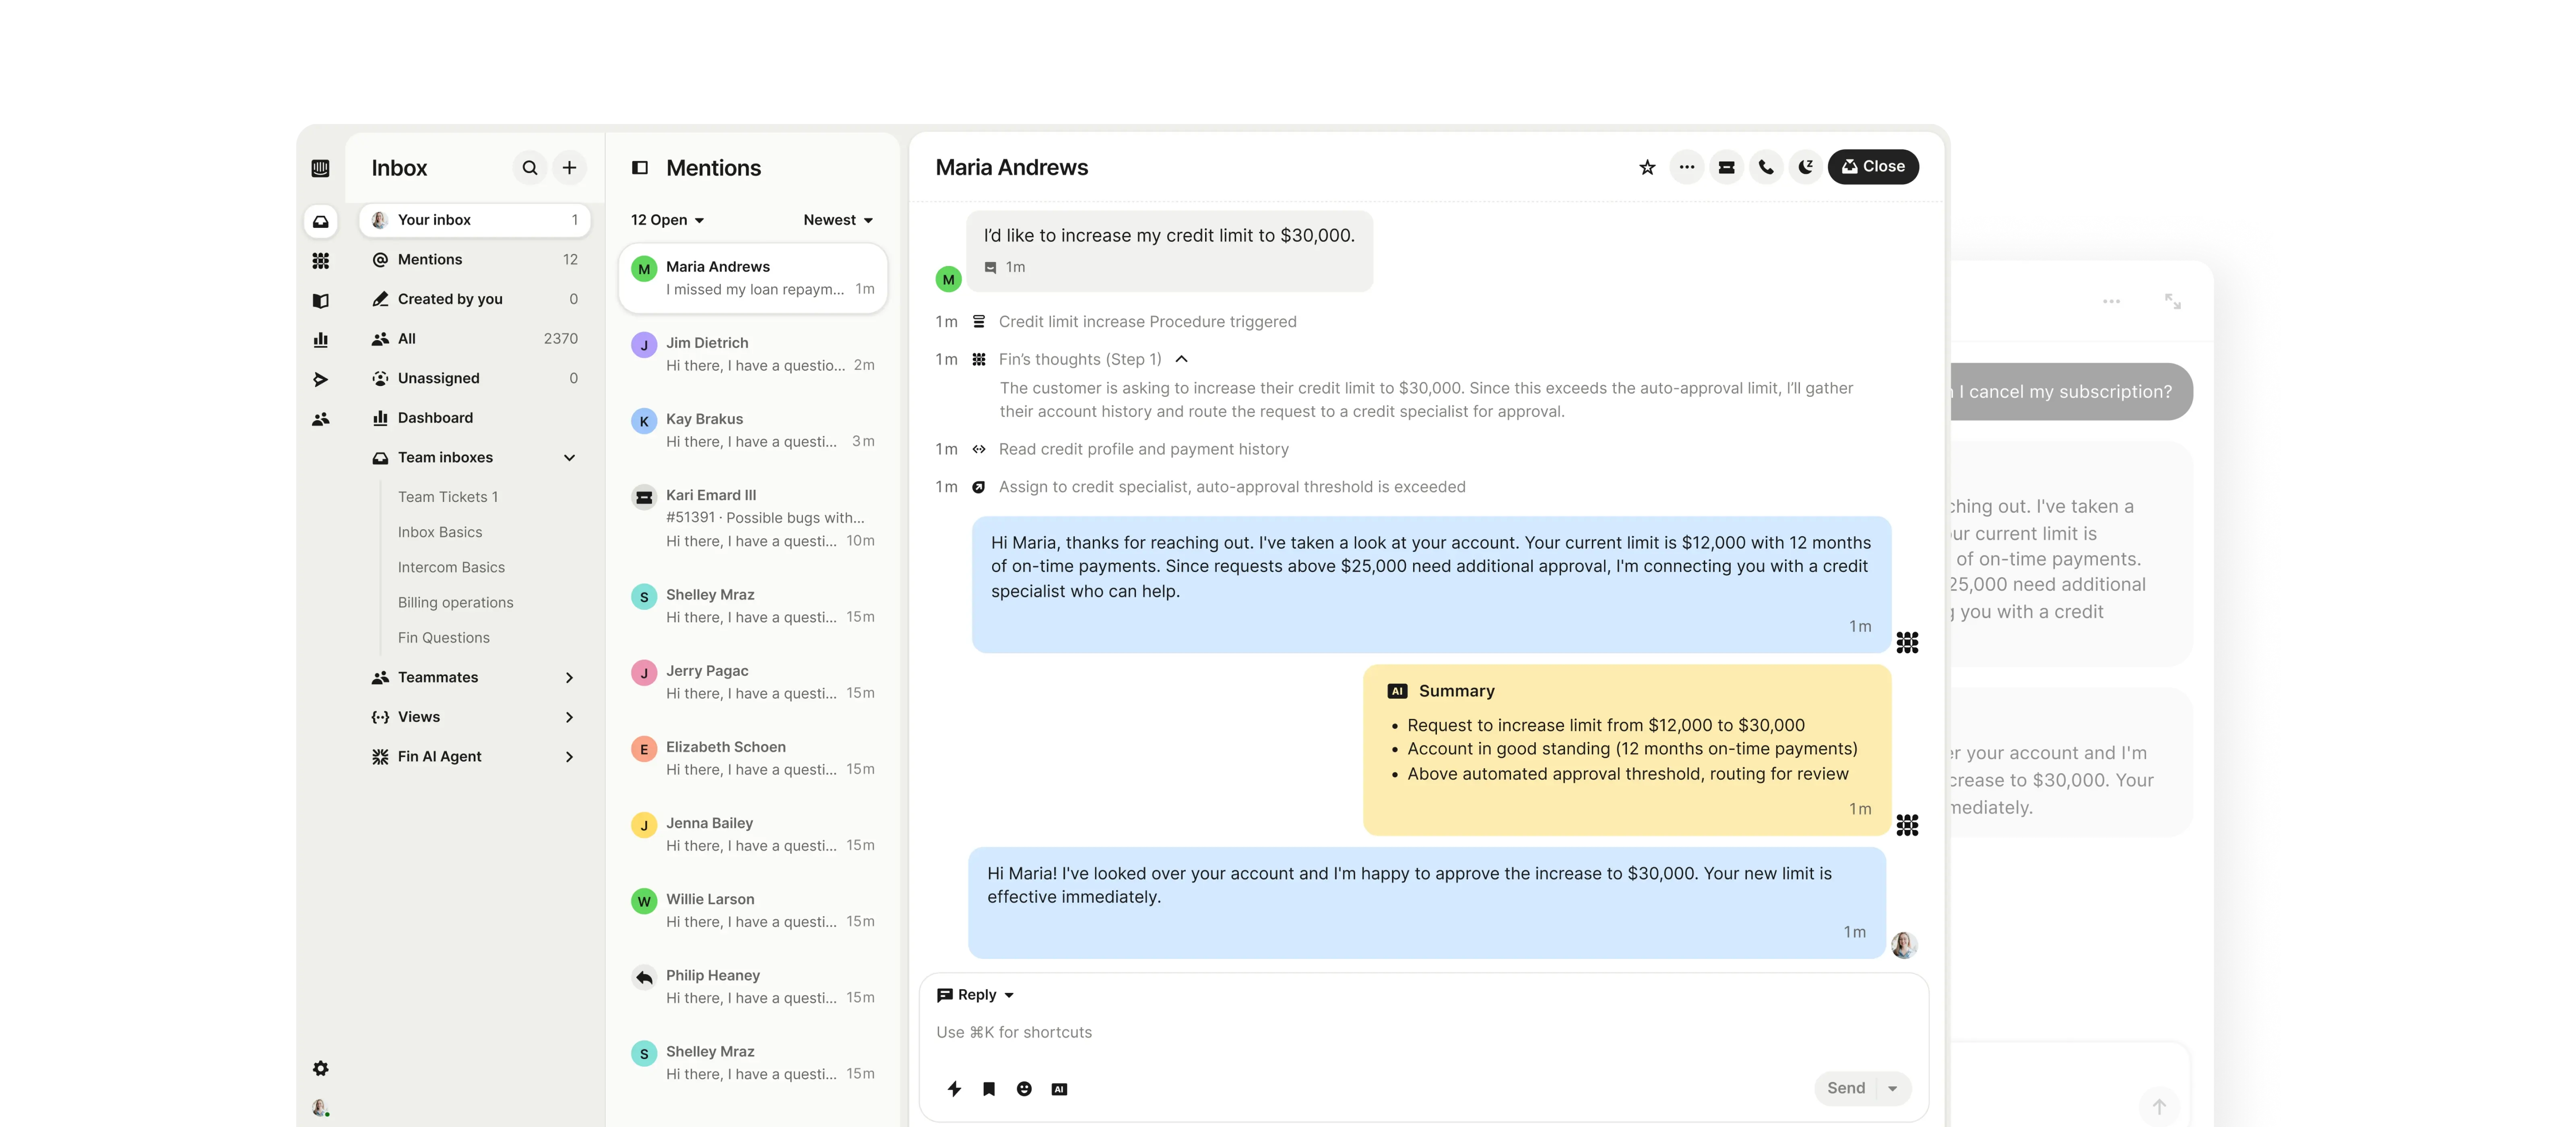Click 'Credit limit increase Procedure triggered' event
The image size is (2576, 1127).
pos(1147,322)
